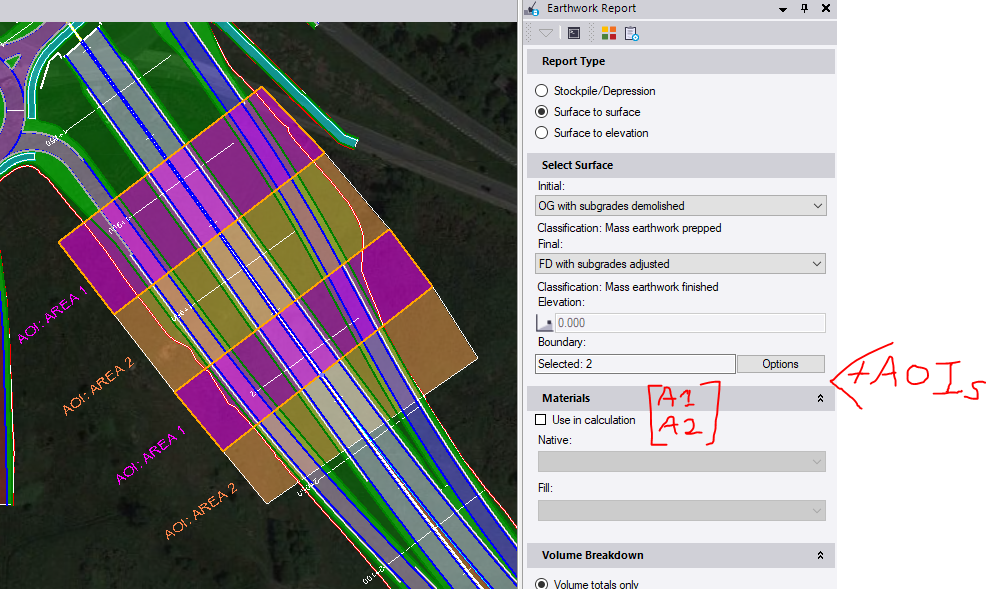Open the Final surface dropdown

point(681,264)
